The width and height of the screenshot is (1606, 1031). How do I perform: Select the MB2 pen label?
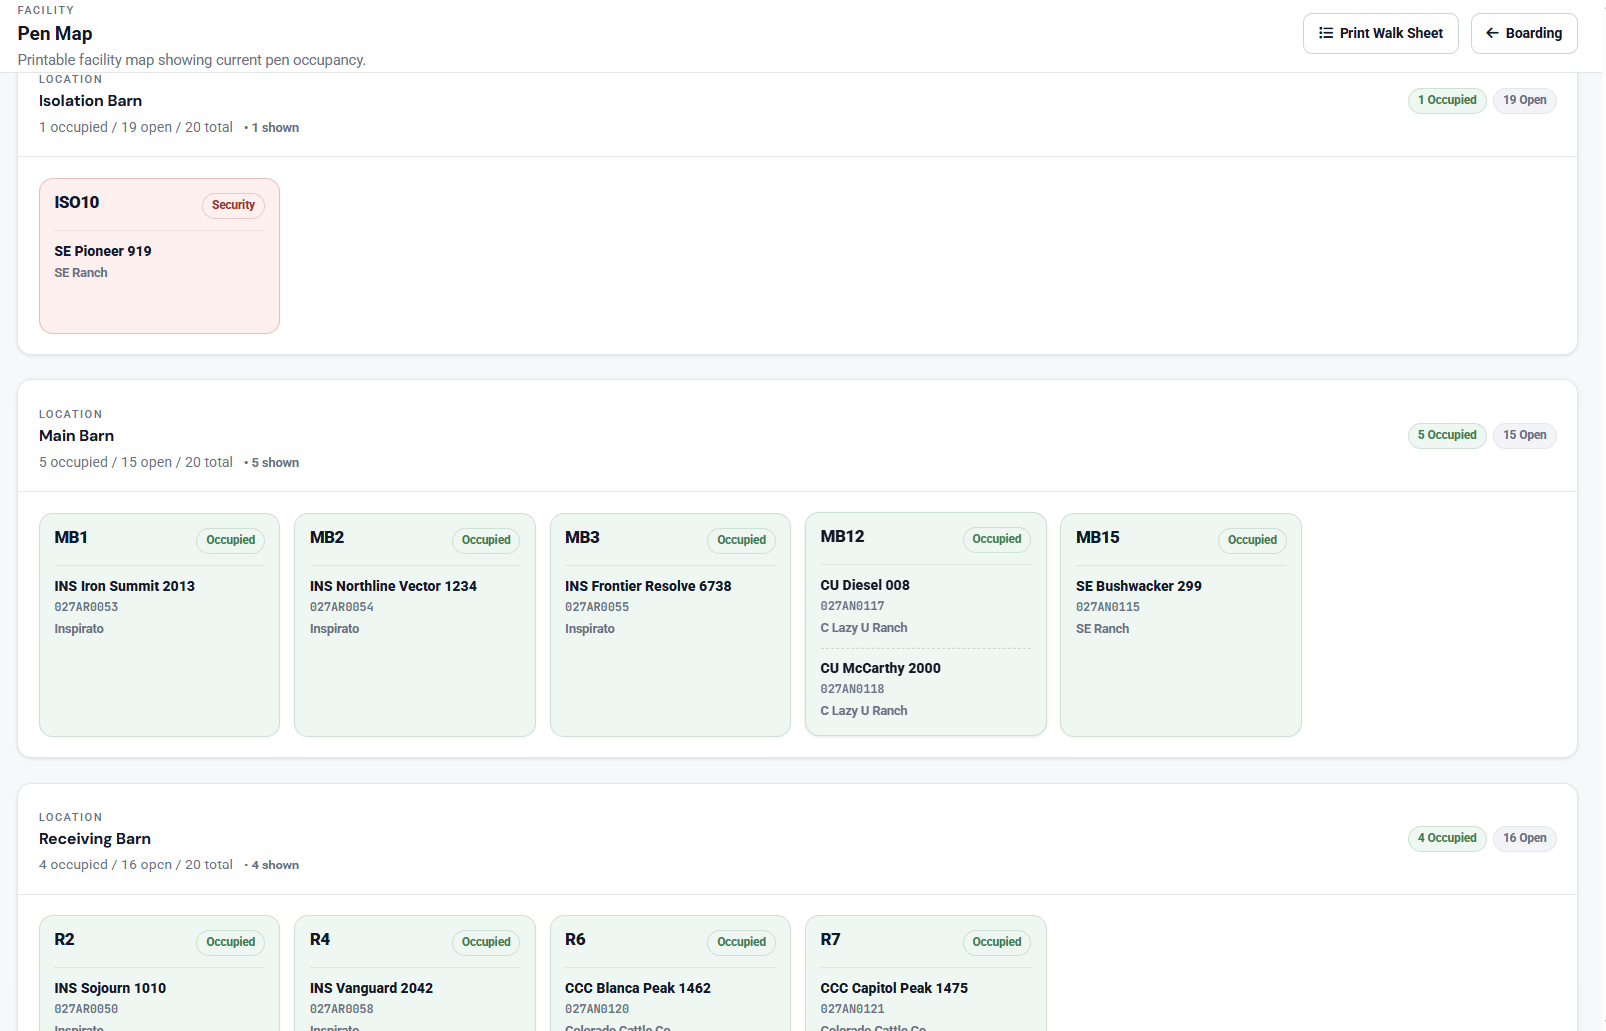[327, 538]
